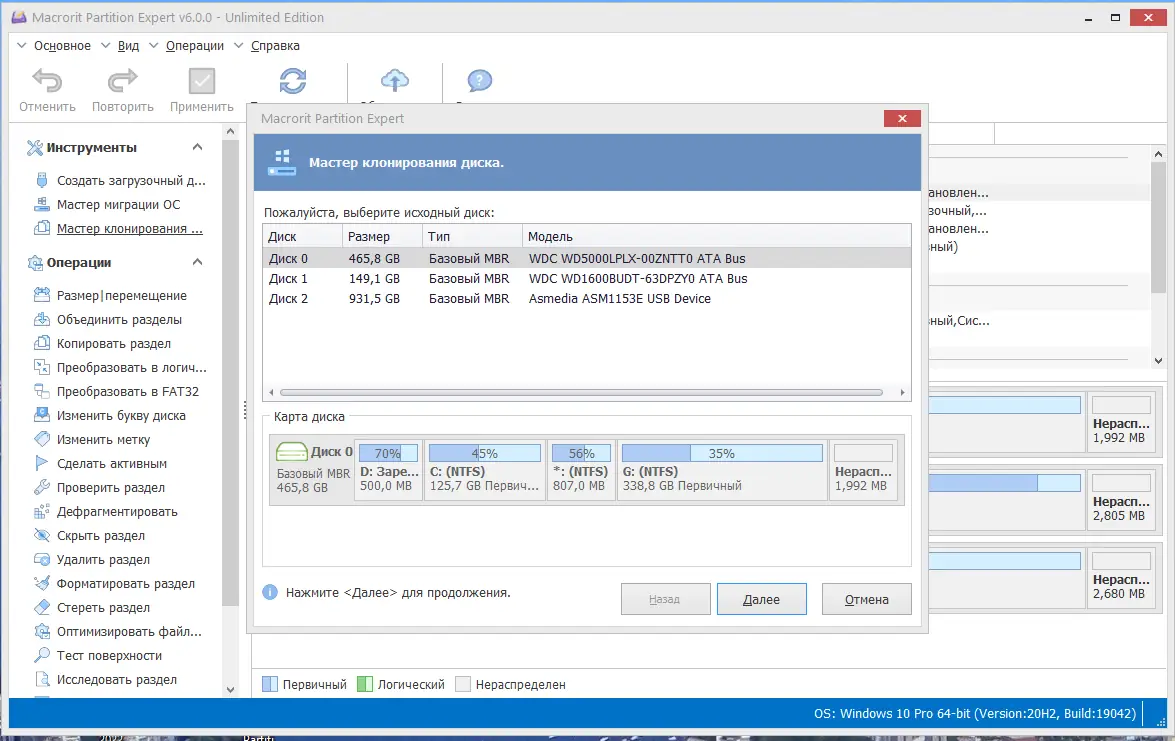This screenshot has height=741, width=1175.
Task: Click the refresh arrows toolbar icon
Action: 293,81
